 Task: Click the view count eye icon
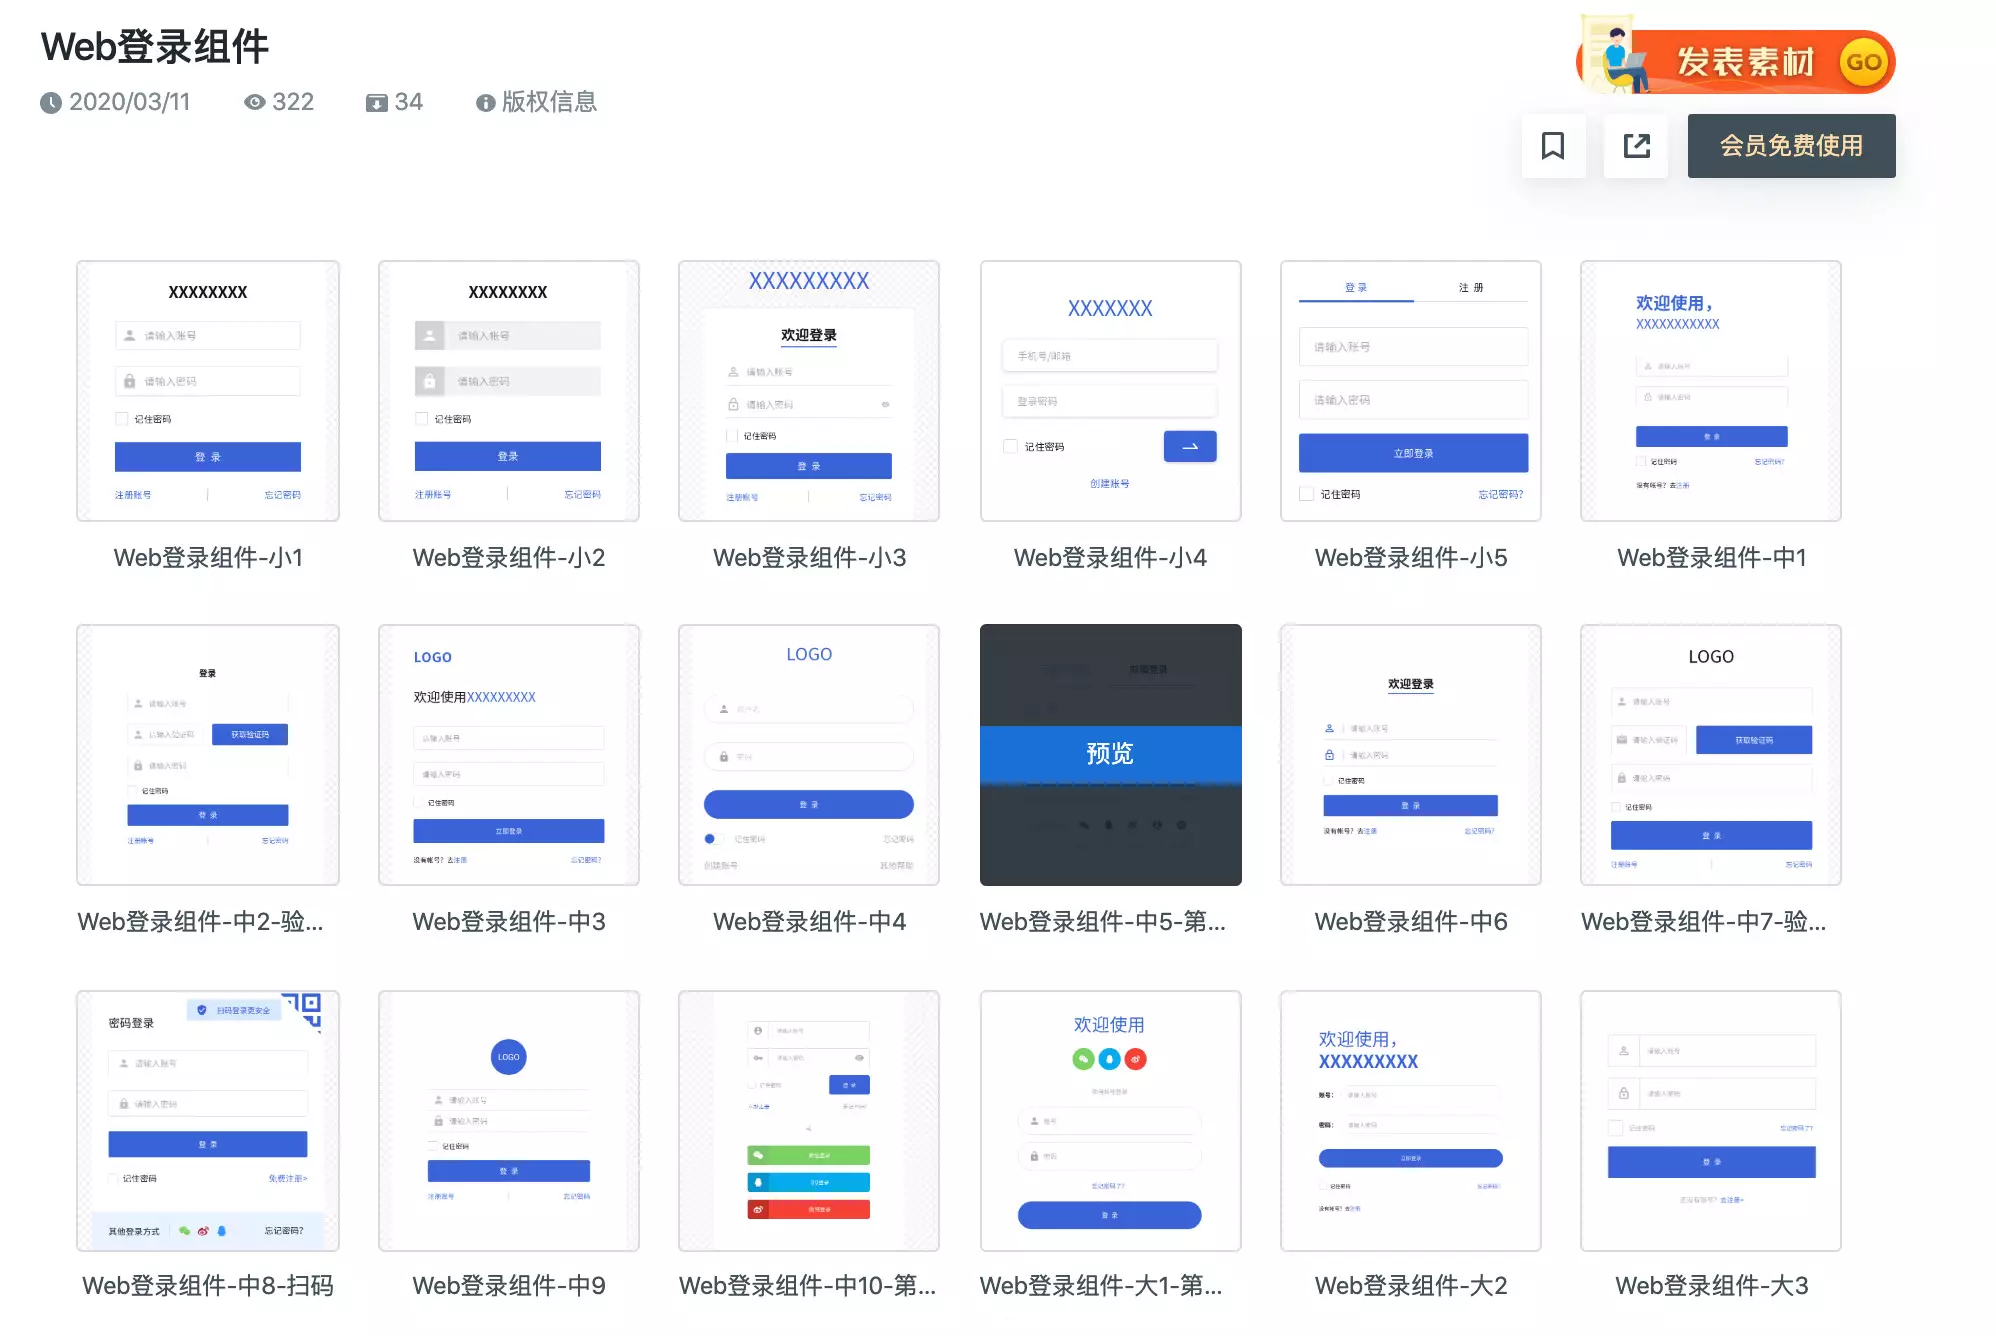coord(255,103)
